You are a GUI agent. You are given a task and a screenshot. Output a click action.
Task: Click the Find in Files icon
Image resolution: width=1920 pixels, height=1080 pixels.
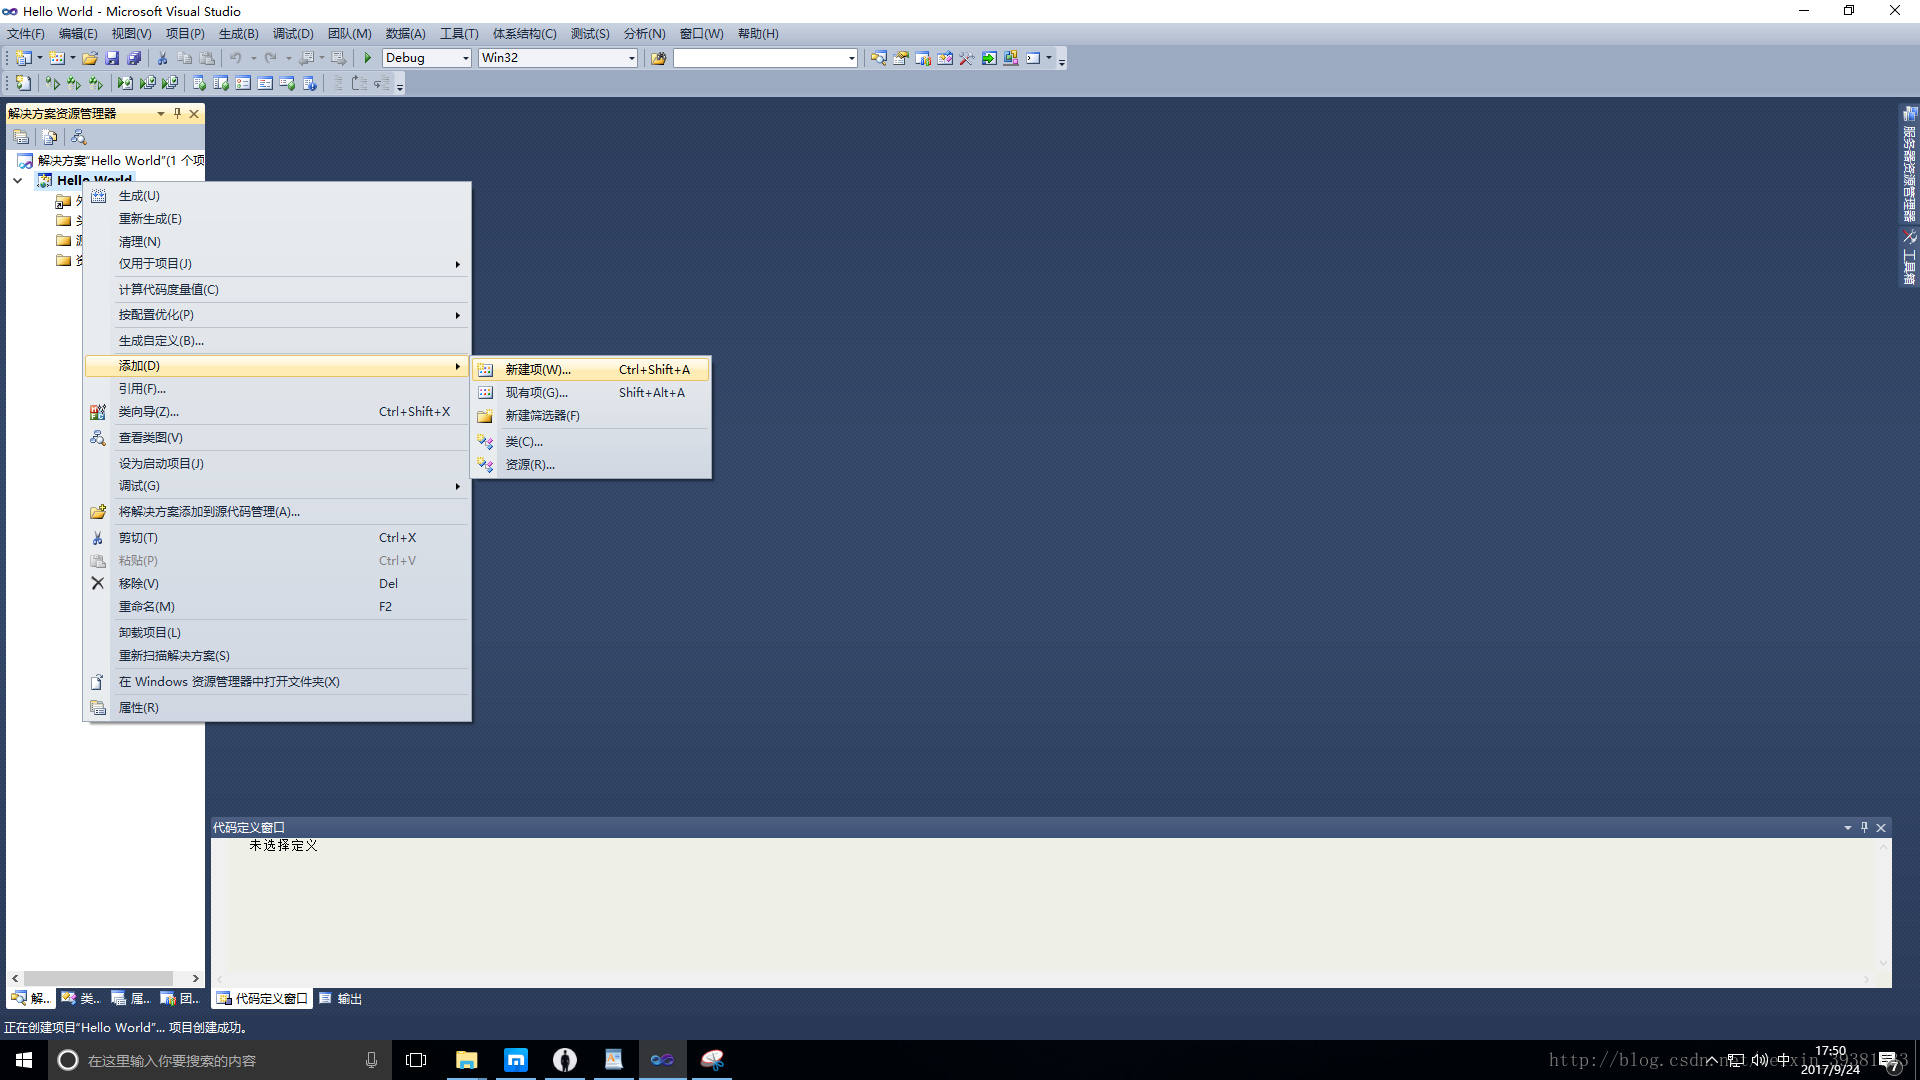[658, 58]
